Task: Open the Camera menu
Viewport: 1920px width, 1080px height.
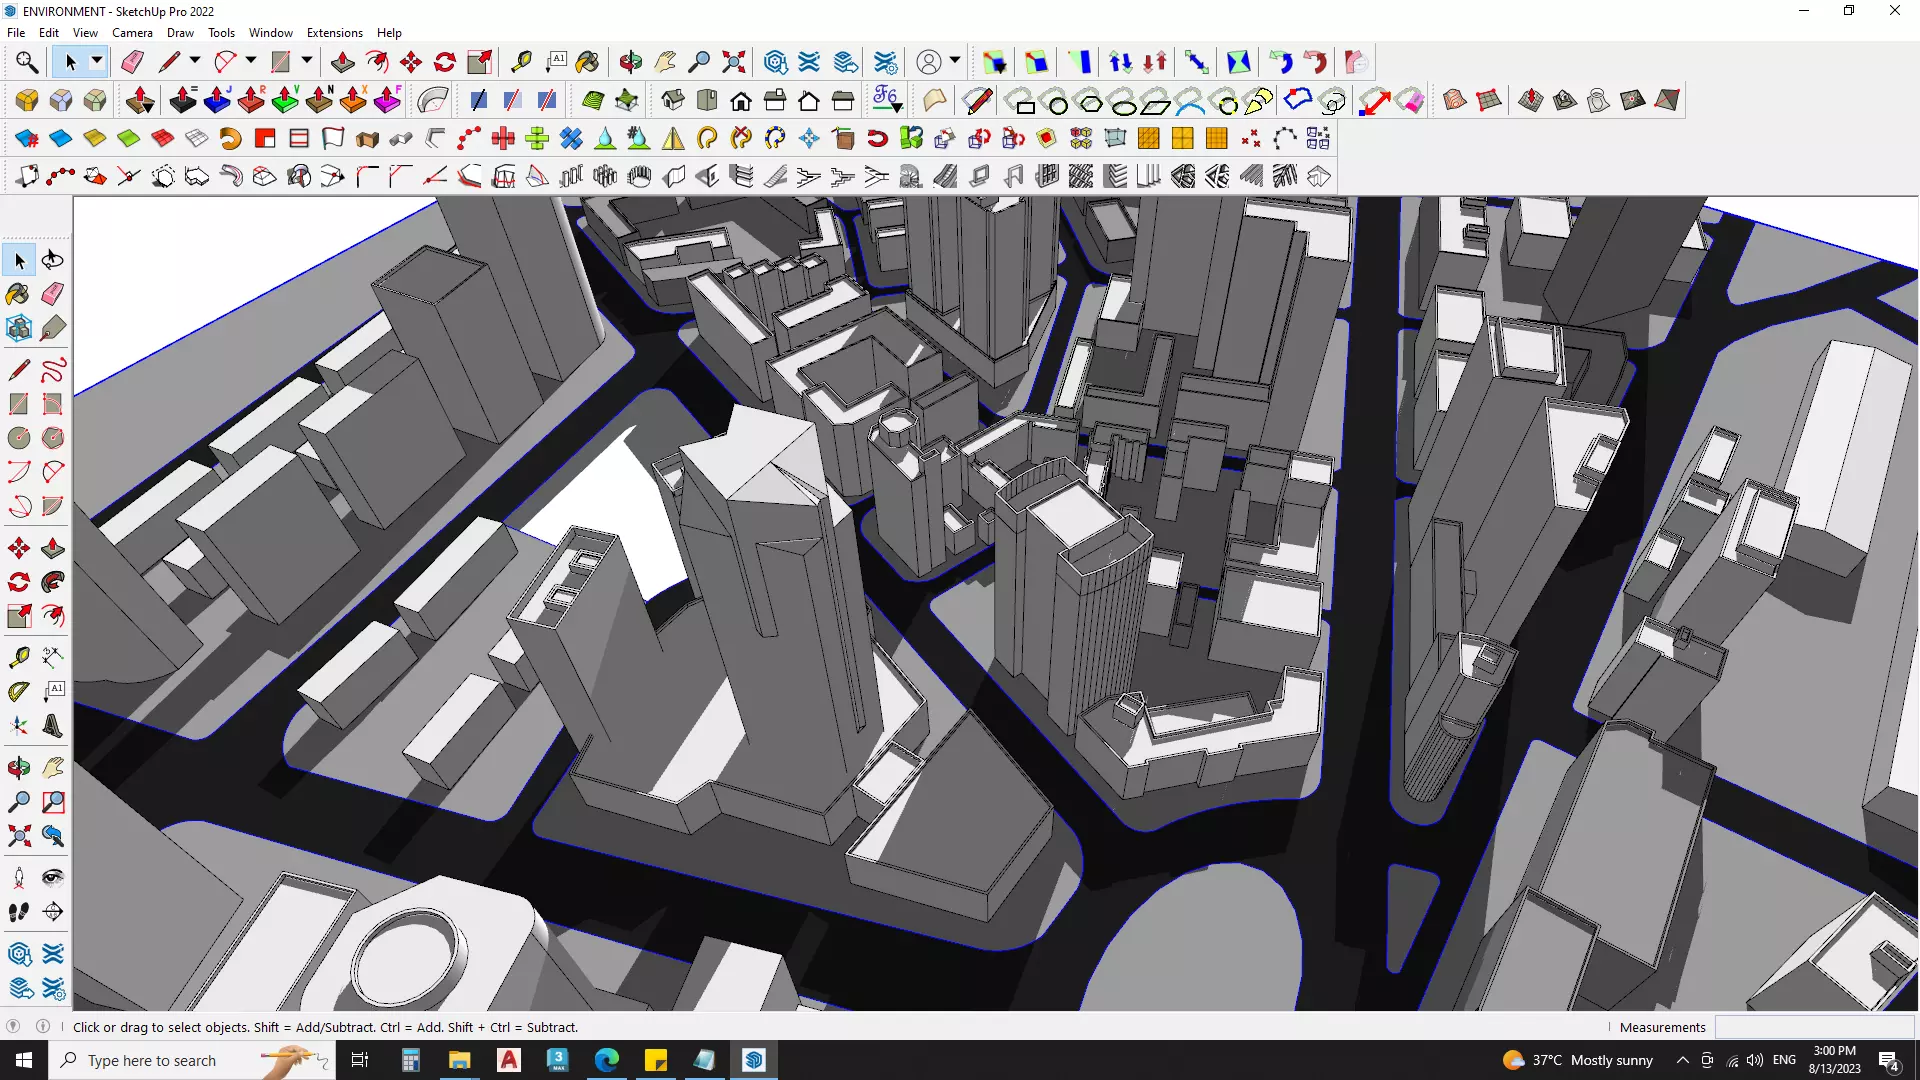Action: [132, 33]
